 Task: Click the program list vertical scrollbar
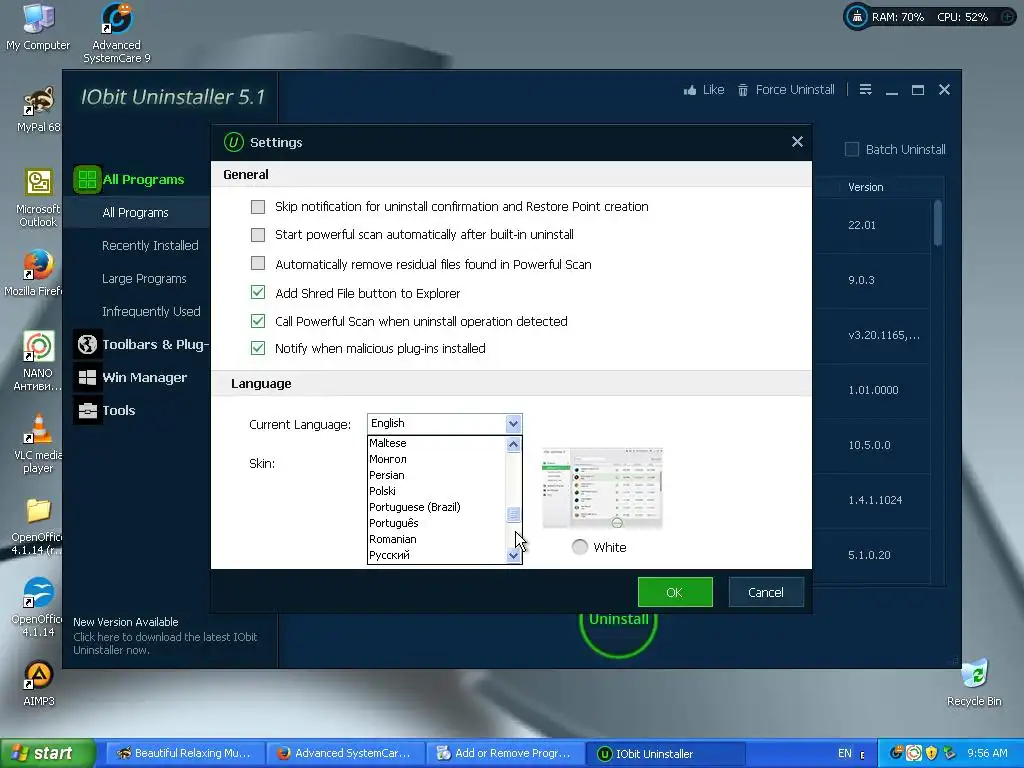938,223
